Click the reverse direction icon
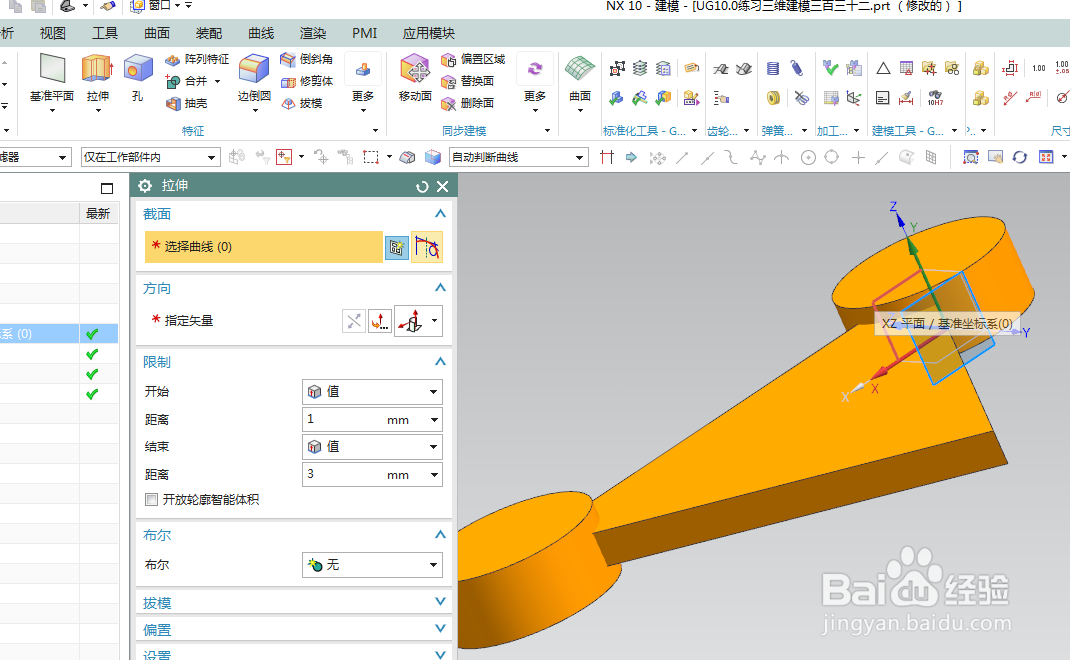 click(x=353, y=321)
